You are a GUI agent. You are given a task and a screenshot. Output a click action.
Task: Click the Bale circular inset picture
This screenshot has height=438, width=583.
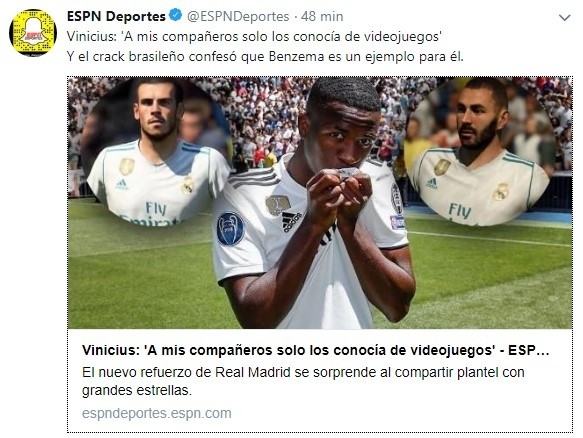pyautogui.click(x=154, y=152)
